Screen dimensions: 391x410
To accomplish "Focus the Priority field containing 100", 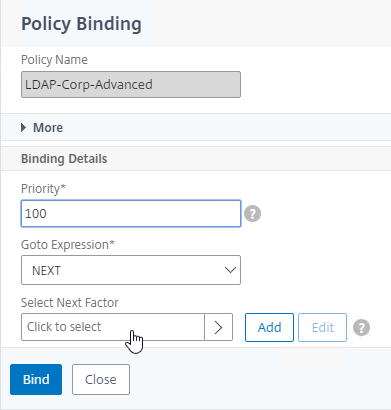I will pyautogui.click(x=131, y=214).
